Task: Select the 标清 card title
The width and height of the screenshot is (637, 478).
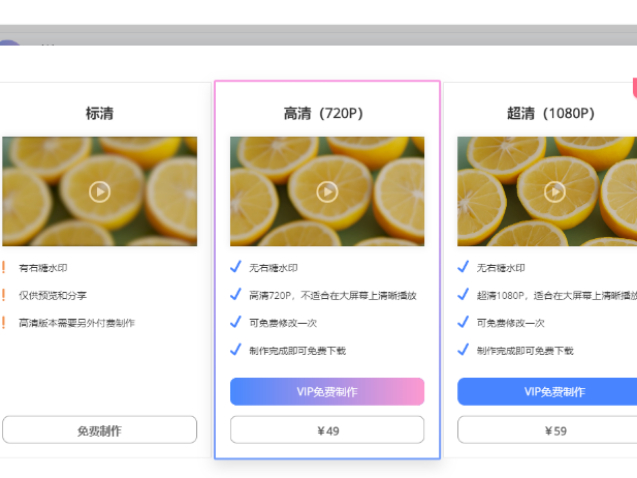Action: tap(100, 113)
